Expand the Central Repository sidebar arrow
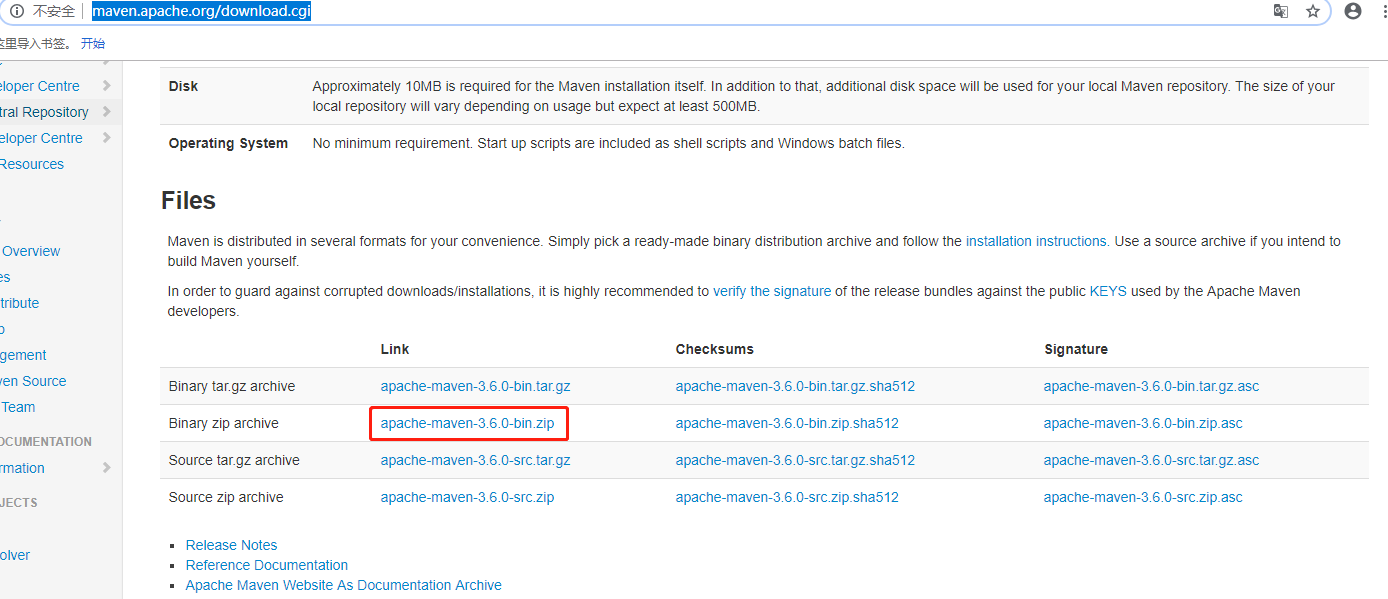This screenshot has height=599, width=1388. (x=106, y=112)
